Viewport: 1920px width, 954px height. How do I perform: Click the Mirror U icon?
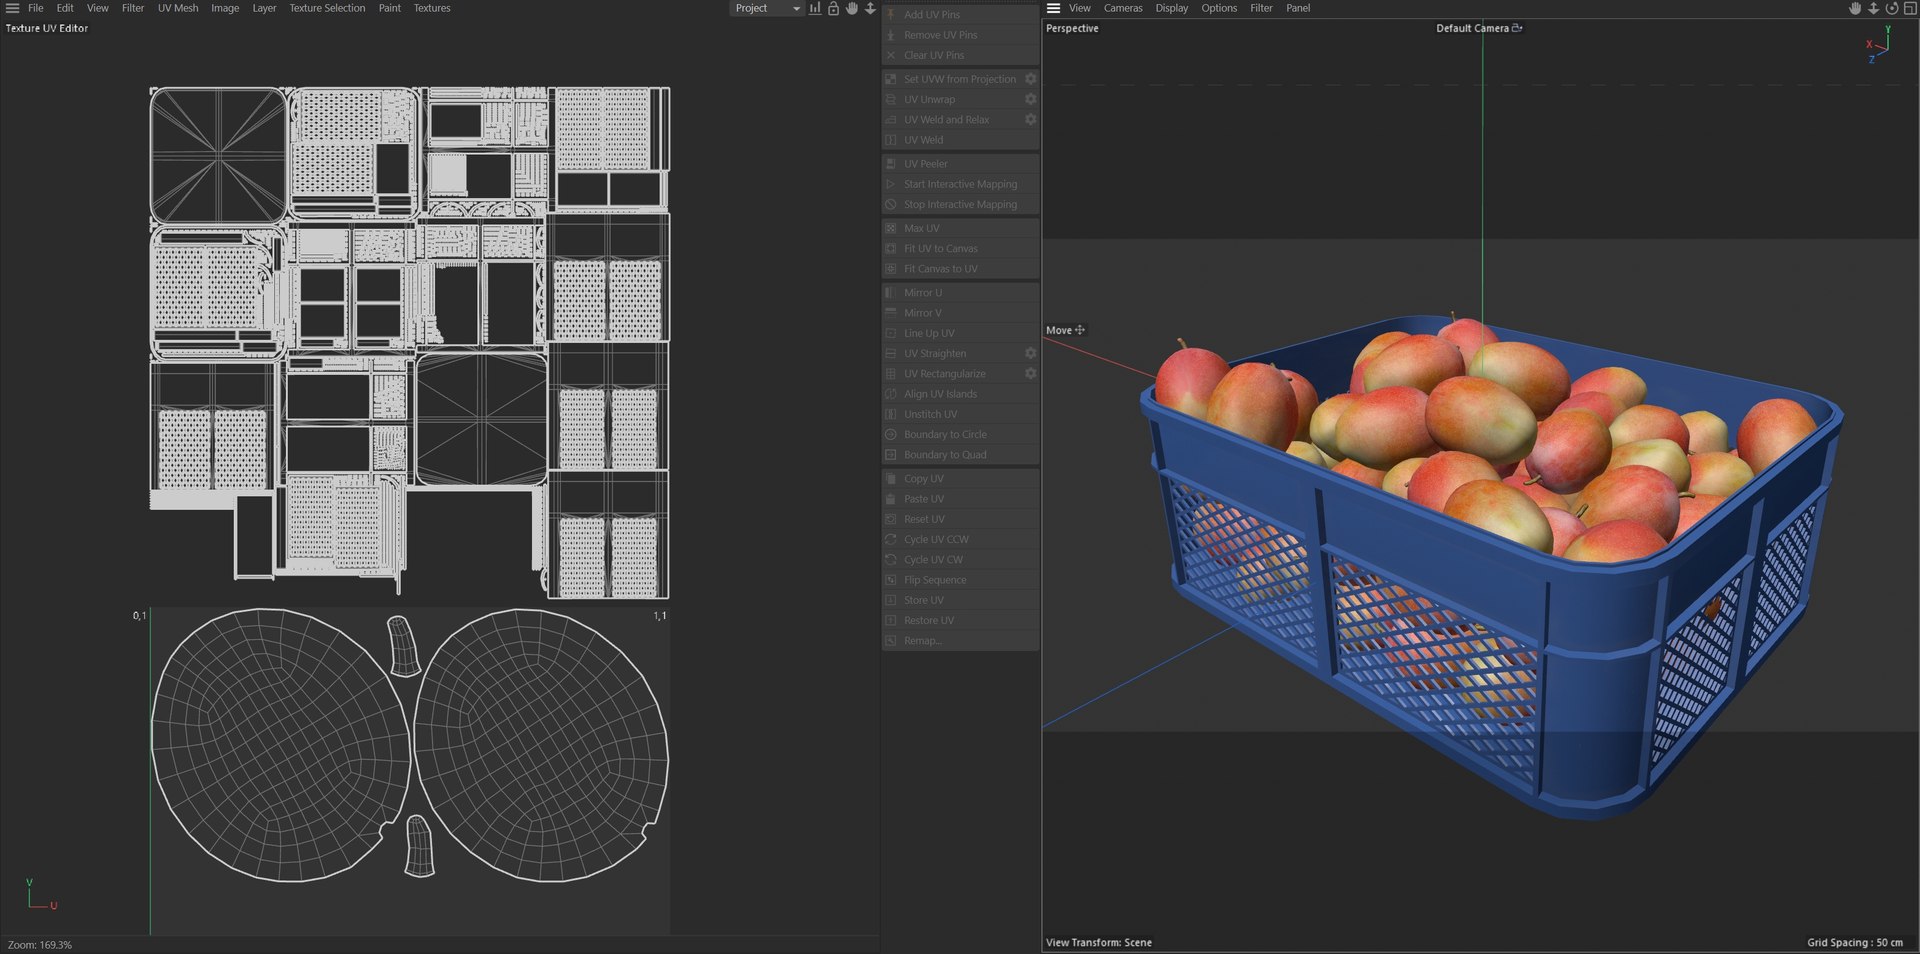coord(891,293)
